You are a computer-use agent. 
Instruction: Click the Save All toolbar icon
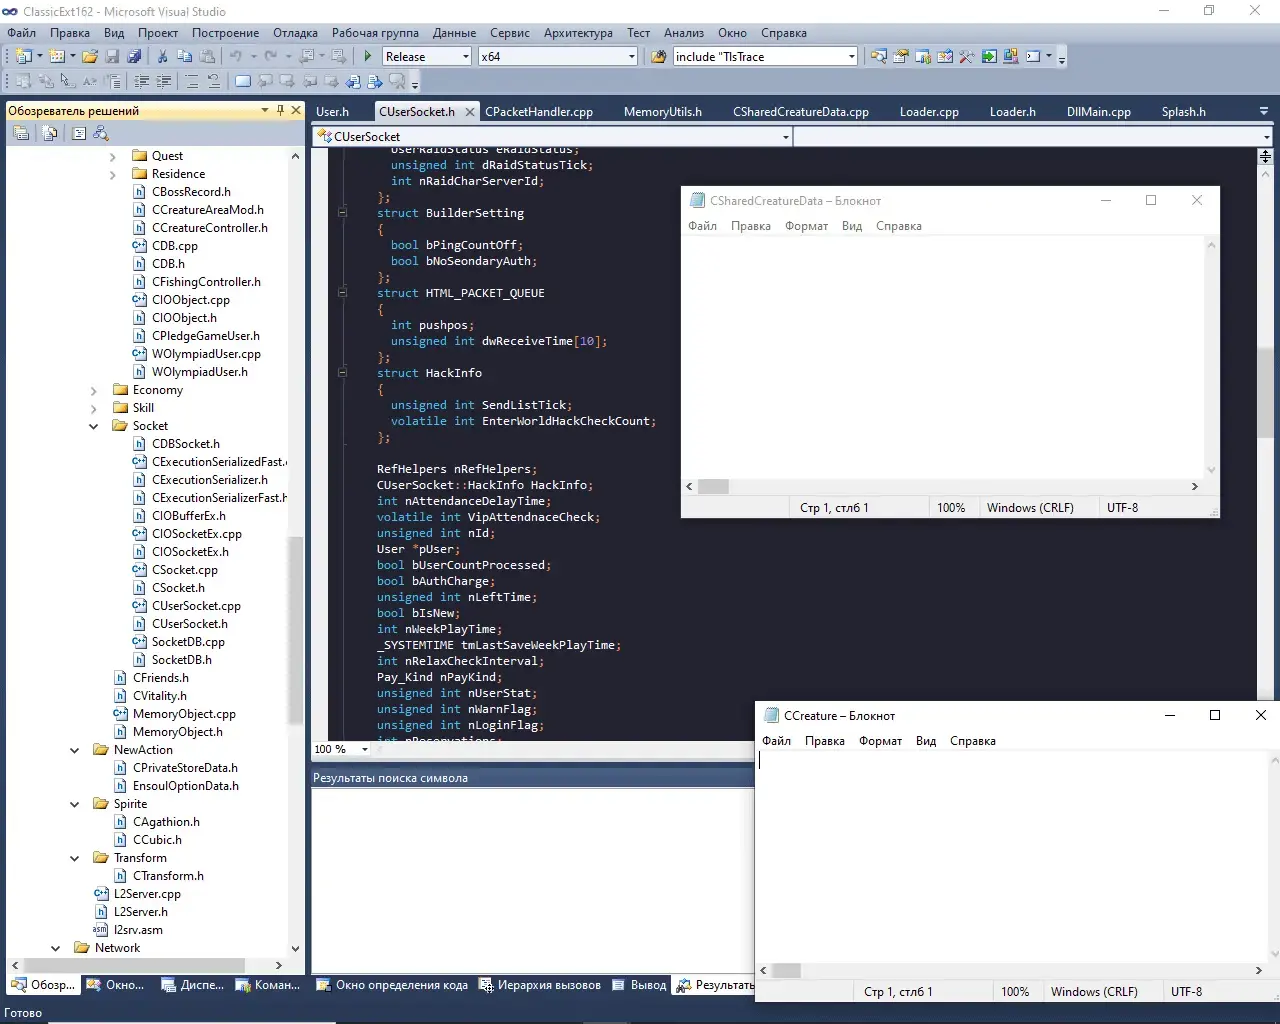134,57
